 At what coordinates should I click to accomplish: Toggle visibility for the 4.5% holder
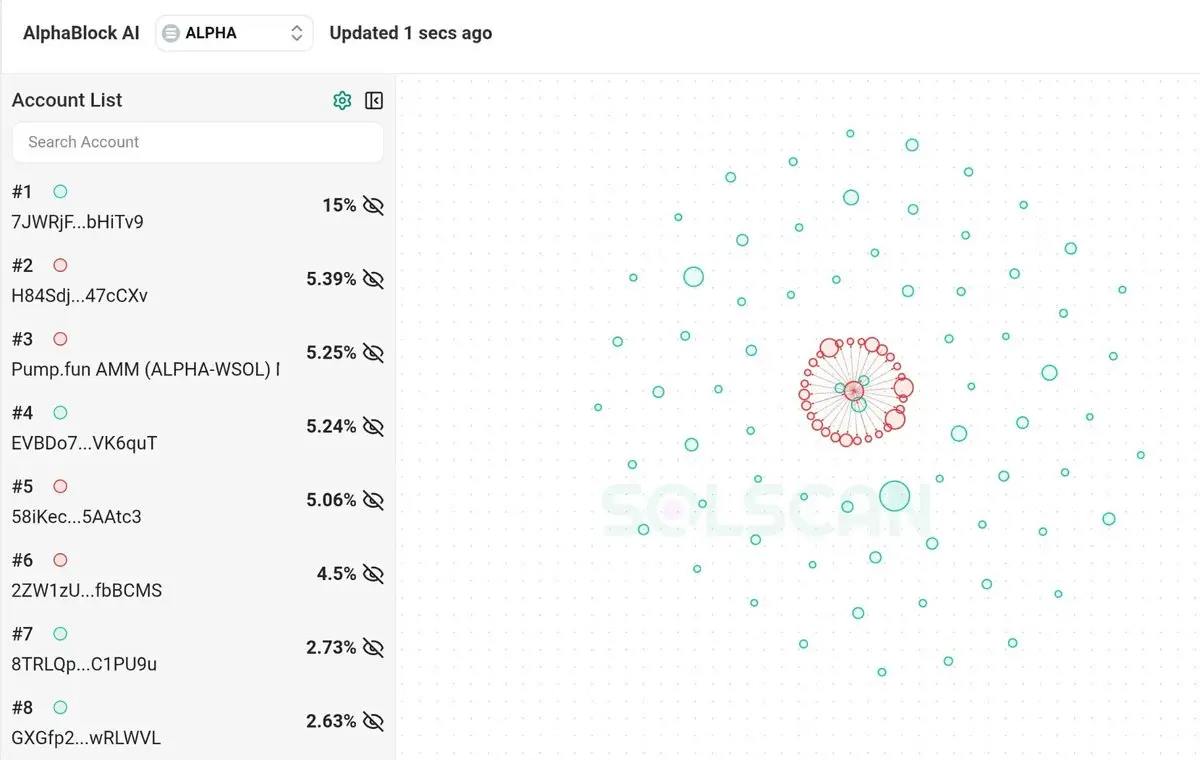tap(373, 574)
